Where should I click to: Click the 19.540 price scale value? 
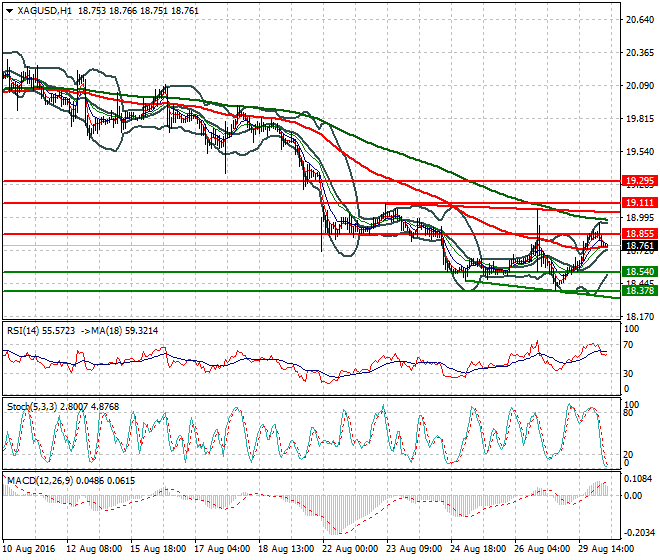tap(640, 152)
